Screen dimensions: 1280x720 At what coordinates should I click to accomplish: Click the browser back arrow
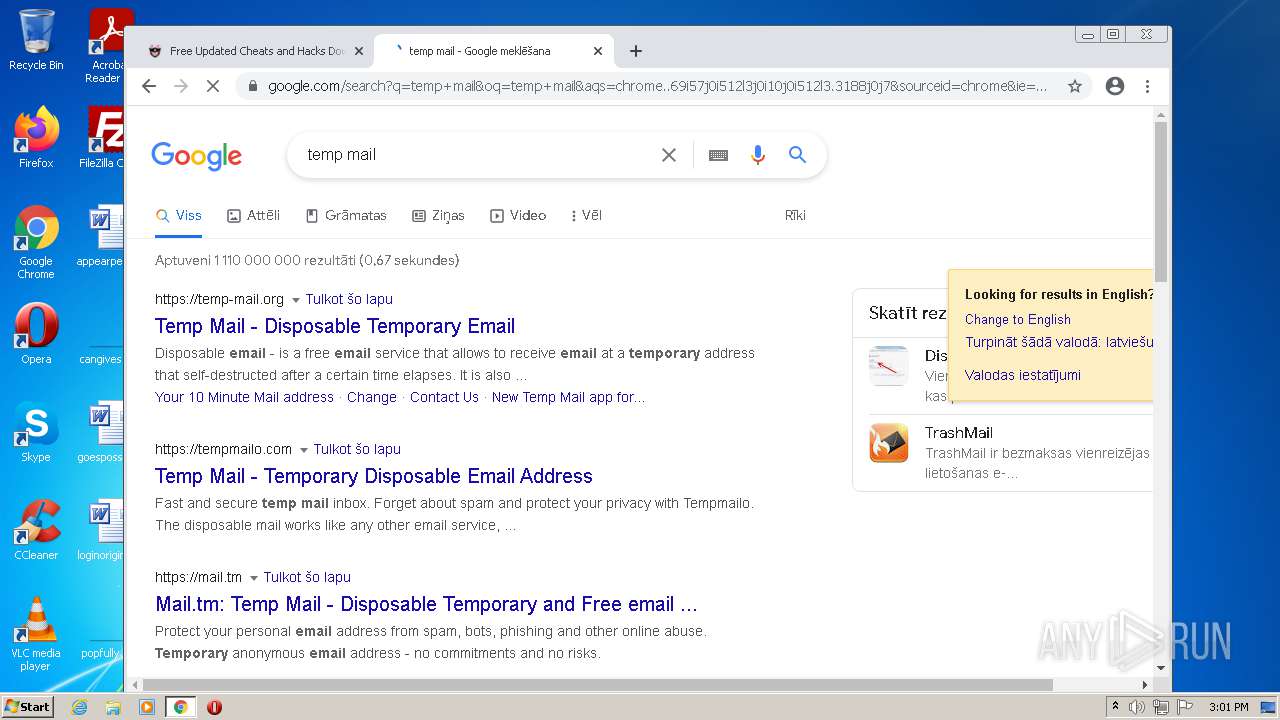coord(149,86)
